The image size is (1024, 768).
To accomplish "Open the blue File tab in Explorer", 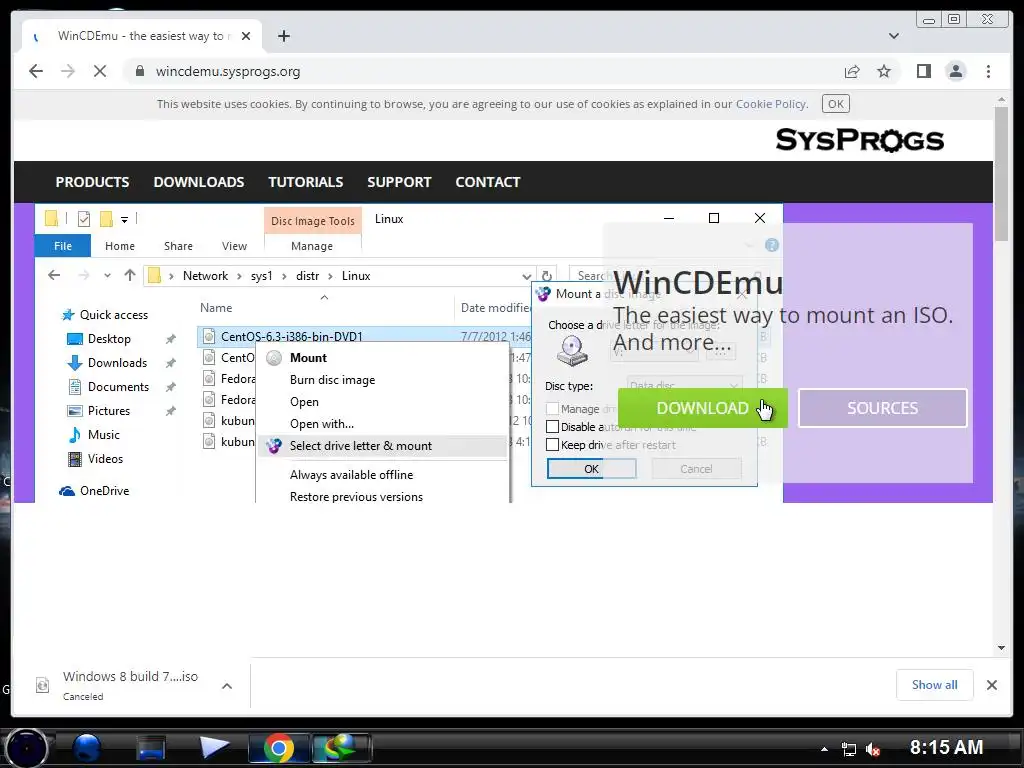I will (63, 246).
